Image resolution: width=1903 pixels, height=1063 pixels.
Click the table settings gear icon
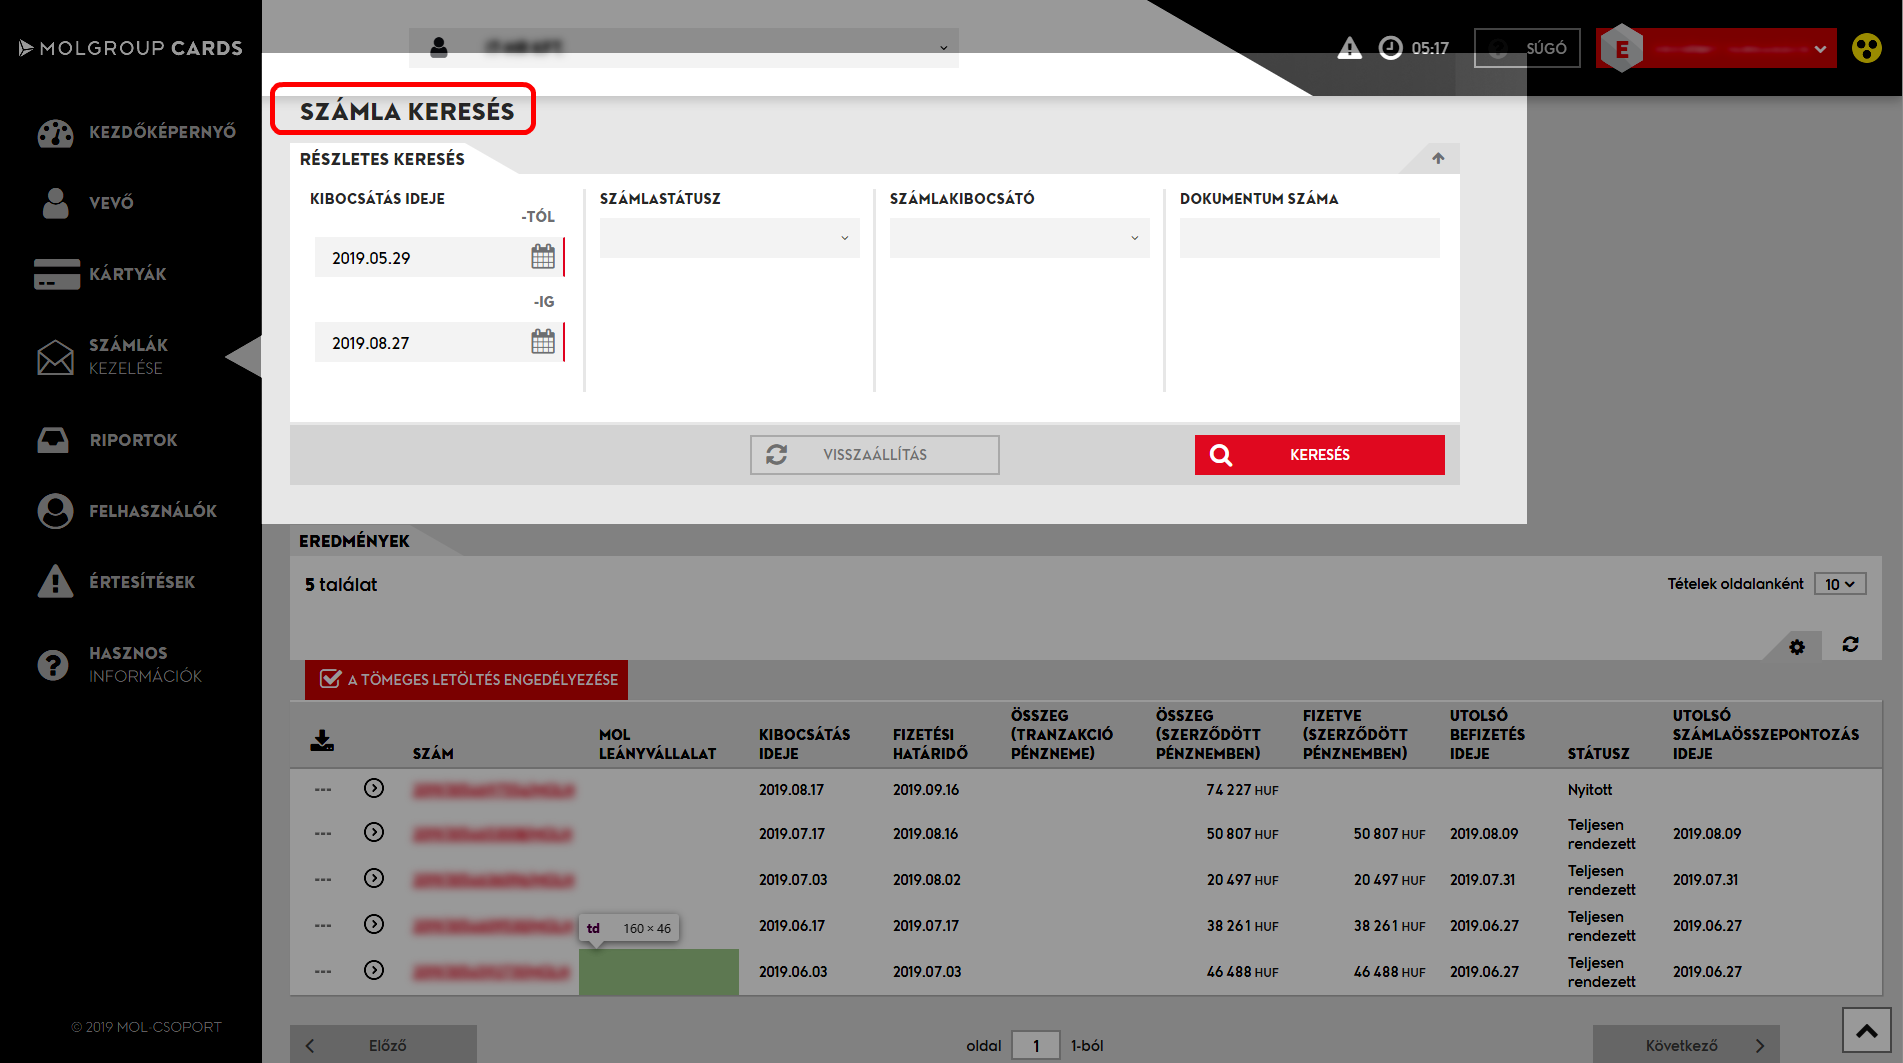1797,647
